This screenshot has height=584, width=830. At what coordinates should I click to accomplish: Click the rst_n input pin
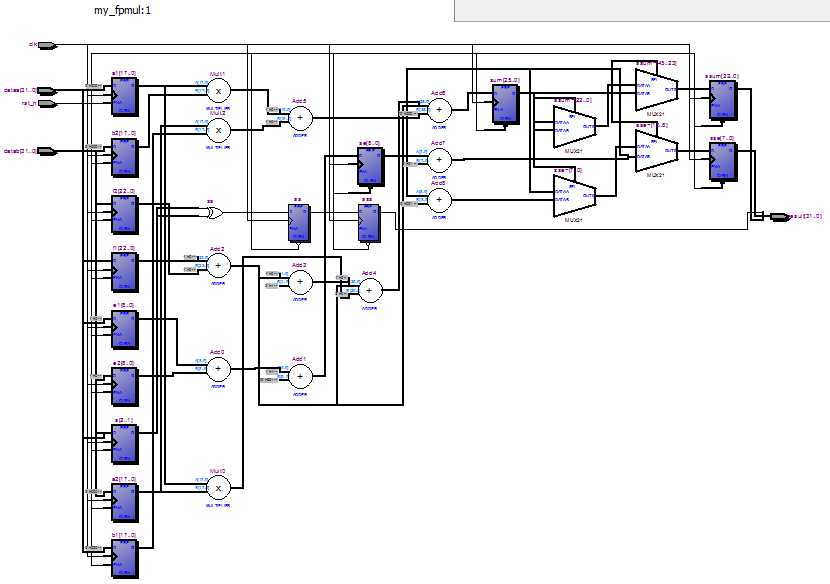47,104
